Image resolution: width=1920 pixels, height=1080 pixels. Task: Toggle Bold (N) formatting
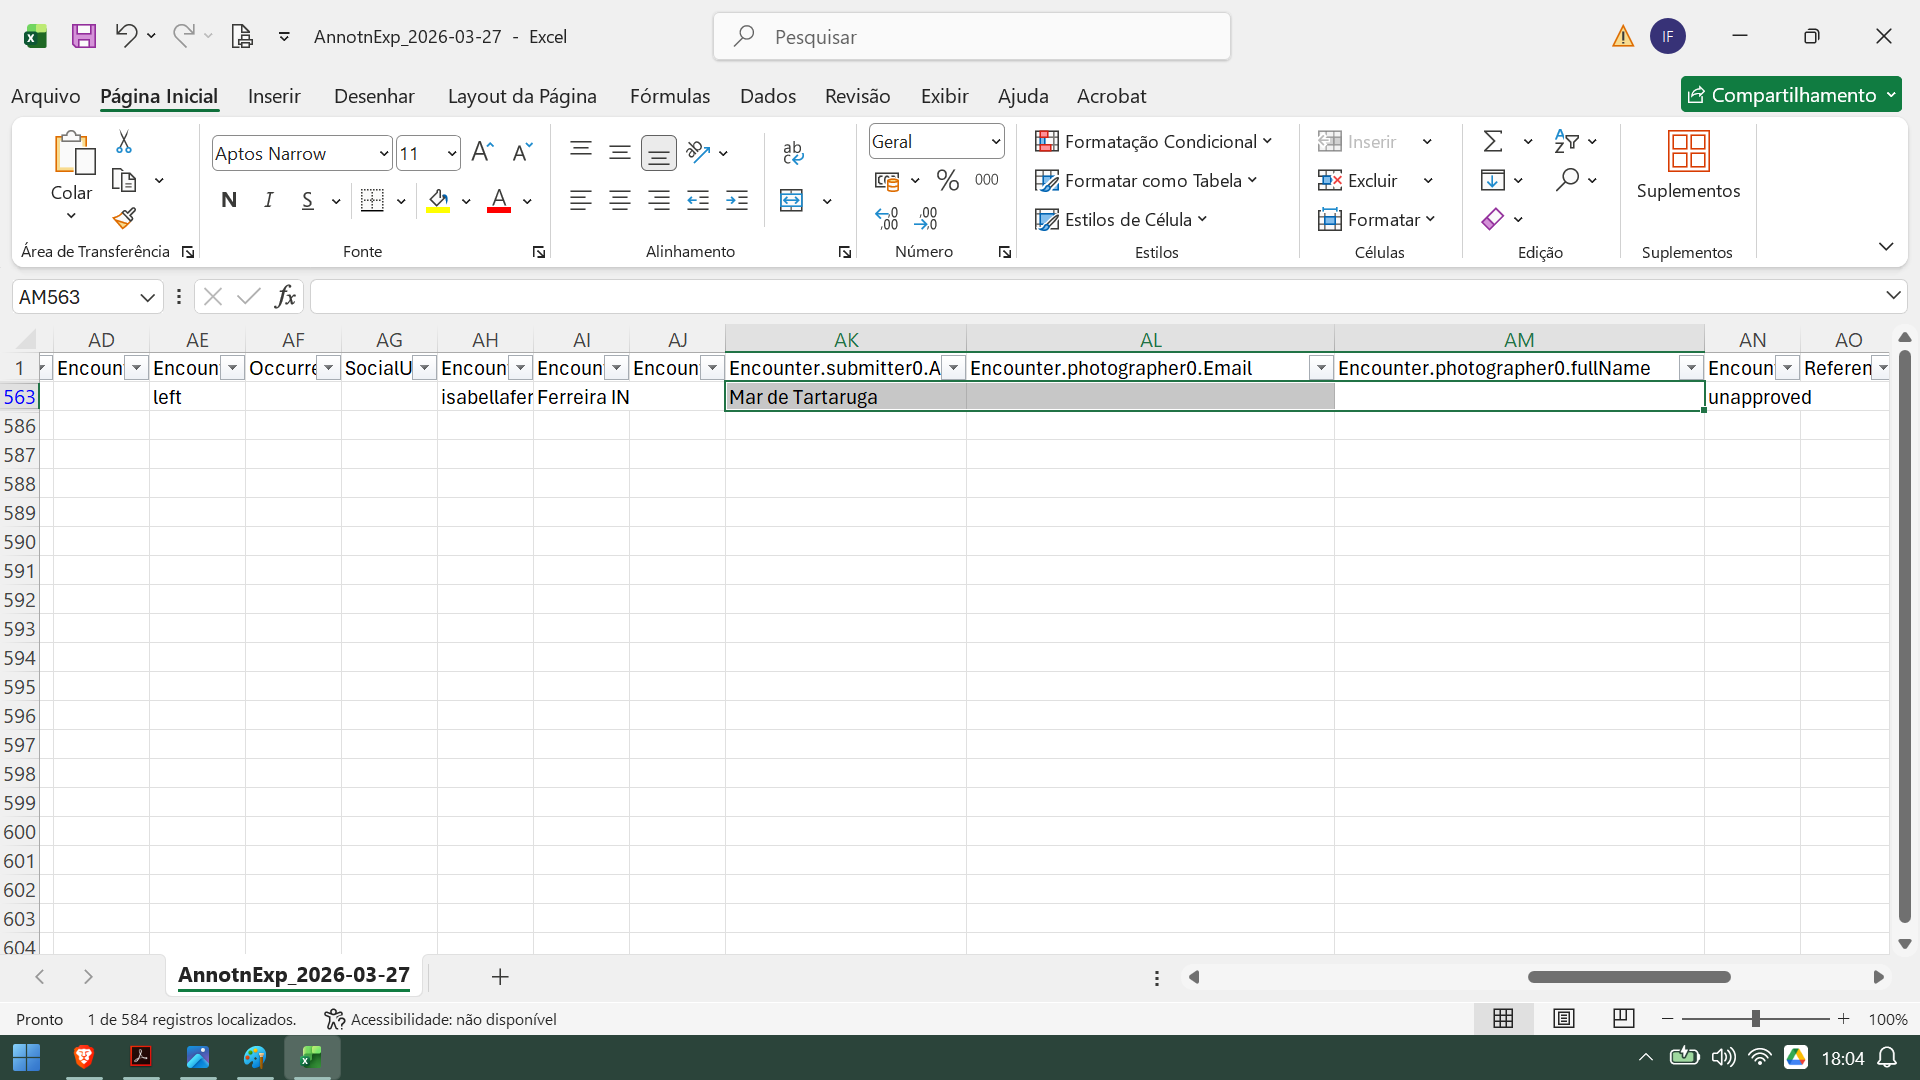tap(229, 200)
